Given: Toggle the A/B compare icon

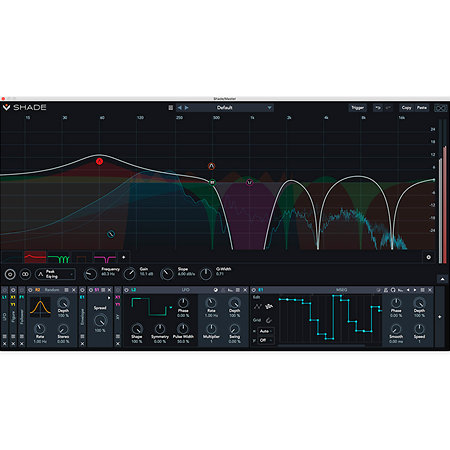Looking at the screenshot, I should tap(440, 108).
